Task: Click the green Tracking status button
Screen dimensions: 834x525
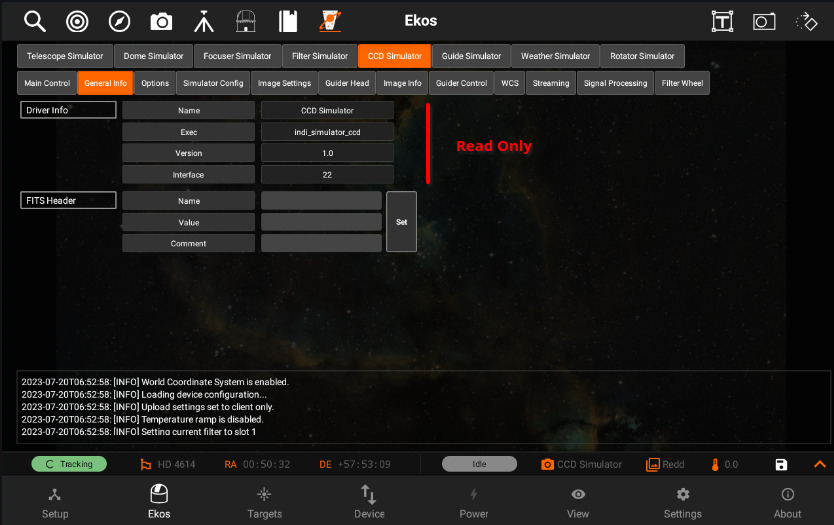Action: [x=69, y=464]
